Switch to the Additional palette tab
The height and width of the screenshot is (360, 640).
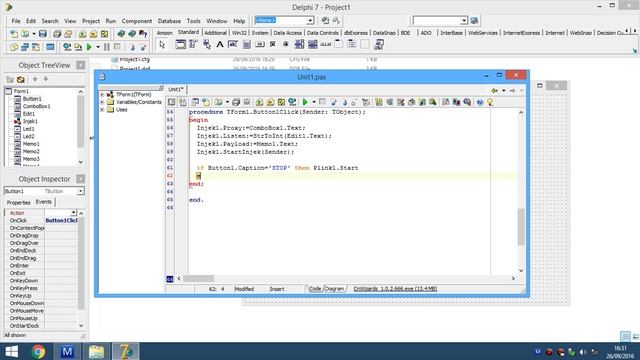coord(215,33)
